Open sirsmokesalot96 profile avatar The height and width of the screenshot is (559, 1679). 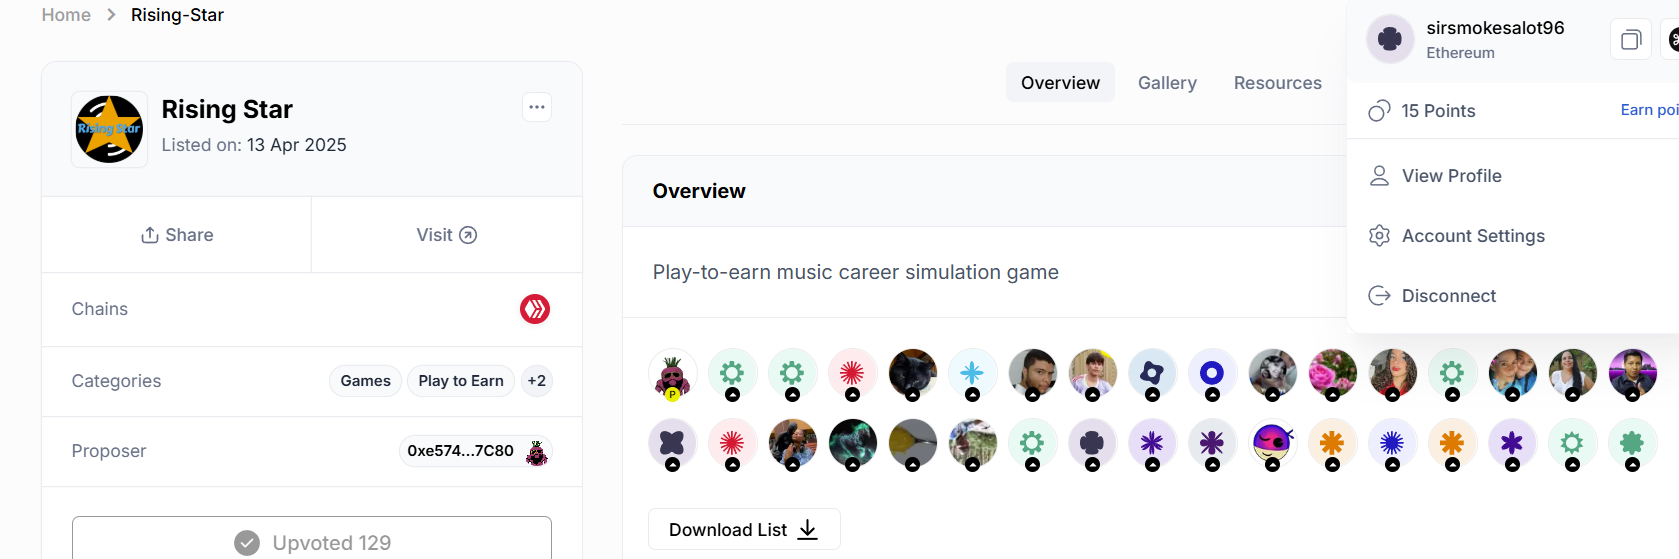1390,39
